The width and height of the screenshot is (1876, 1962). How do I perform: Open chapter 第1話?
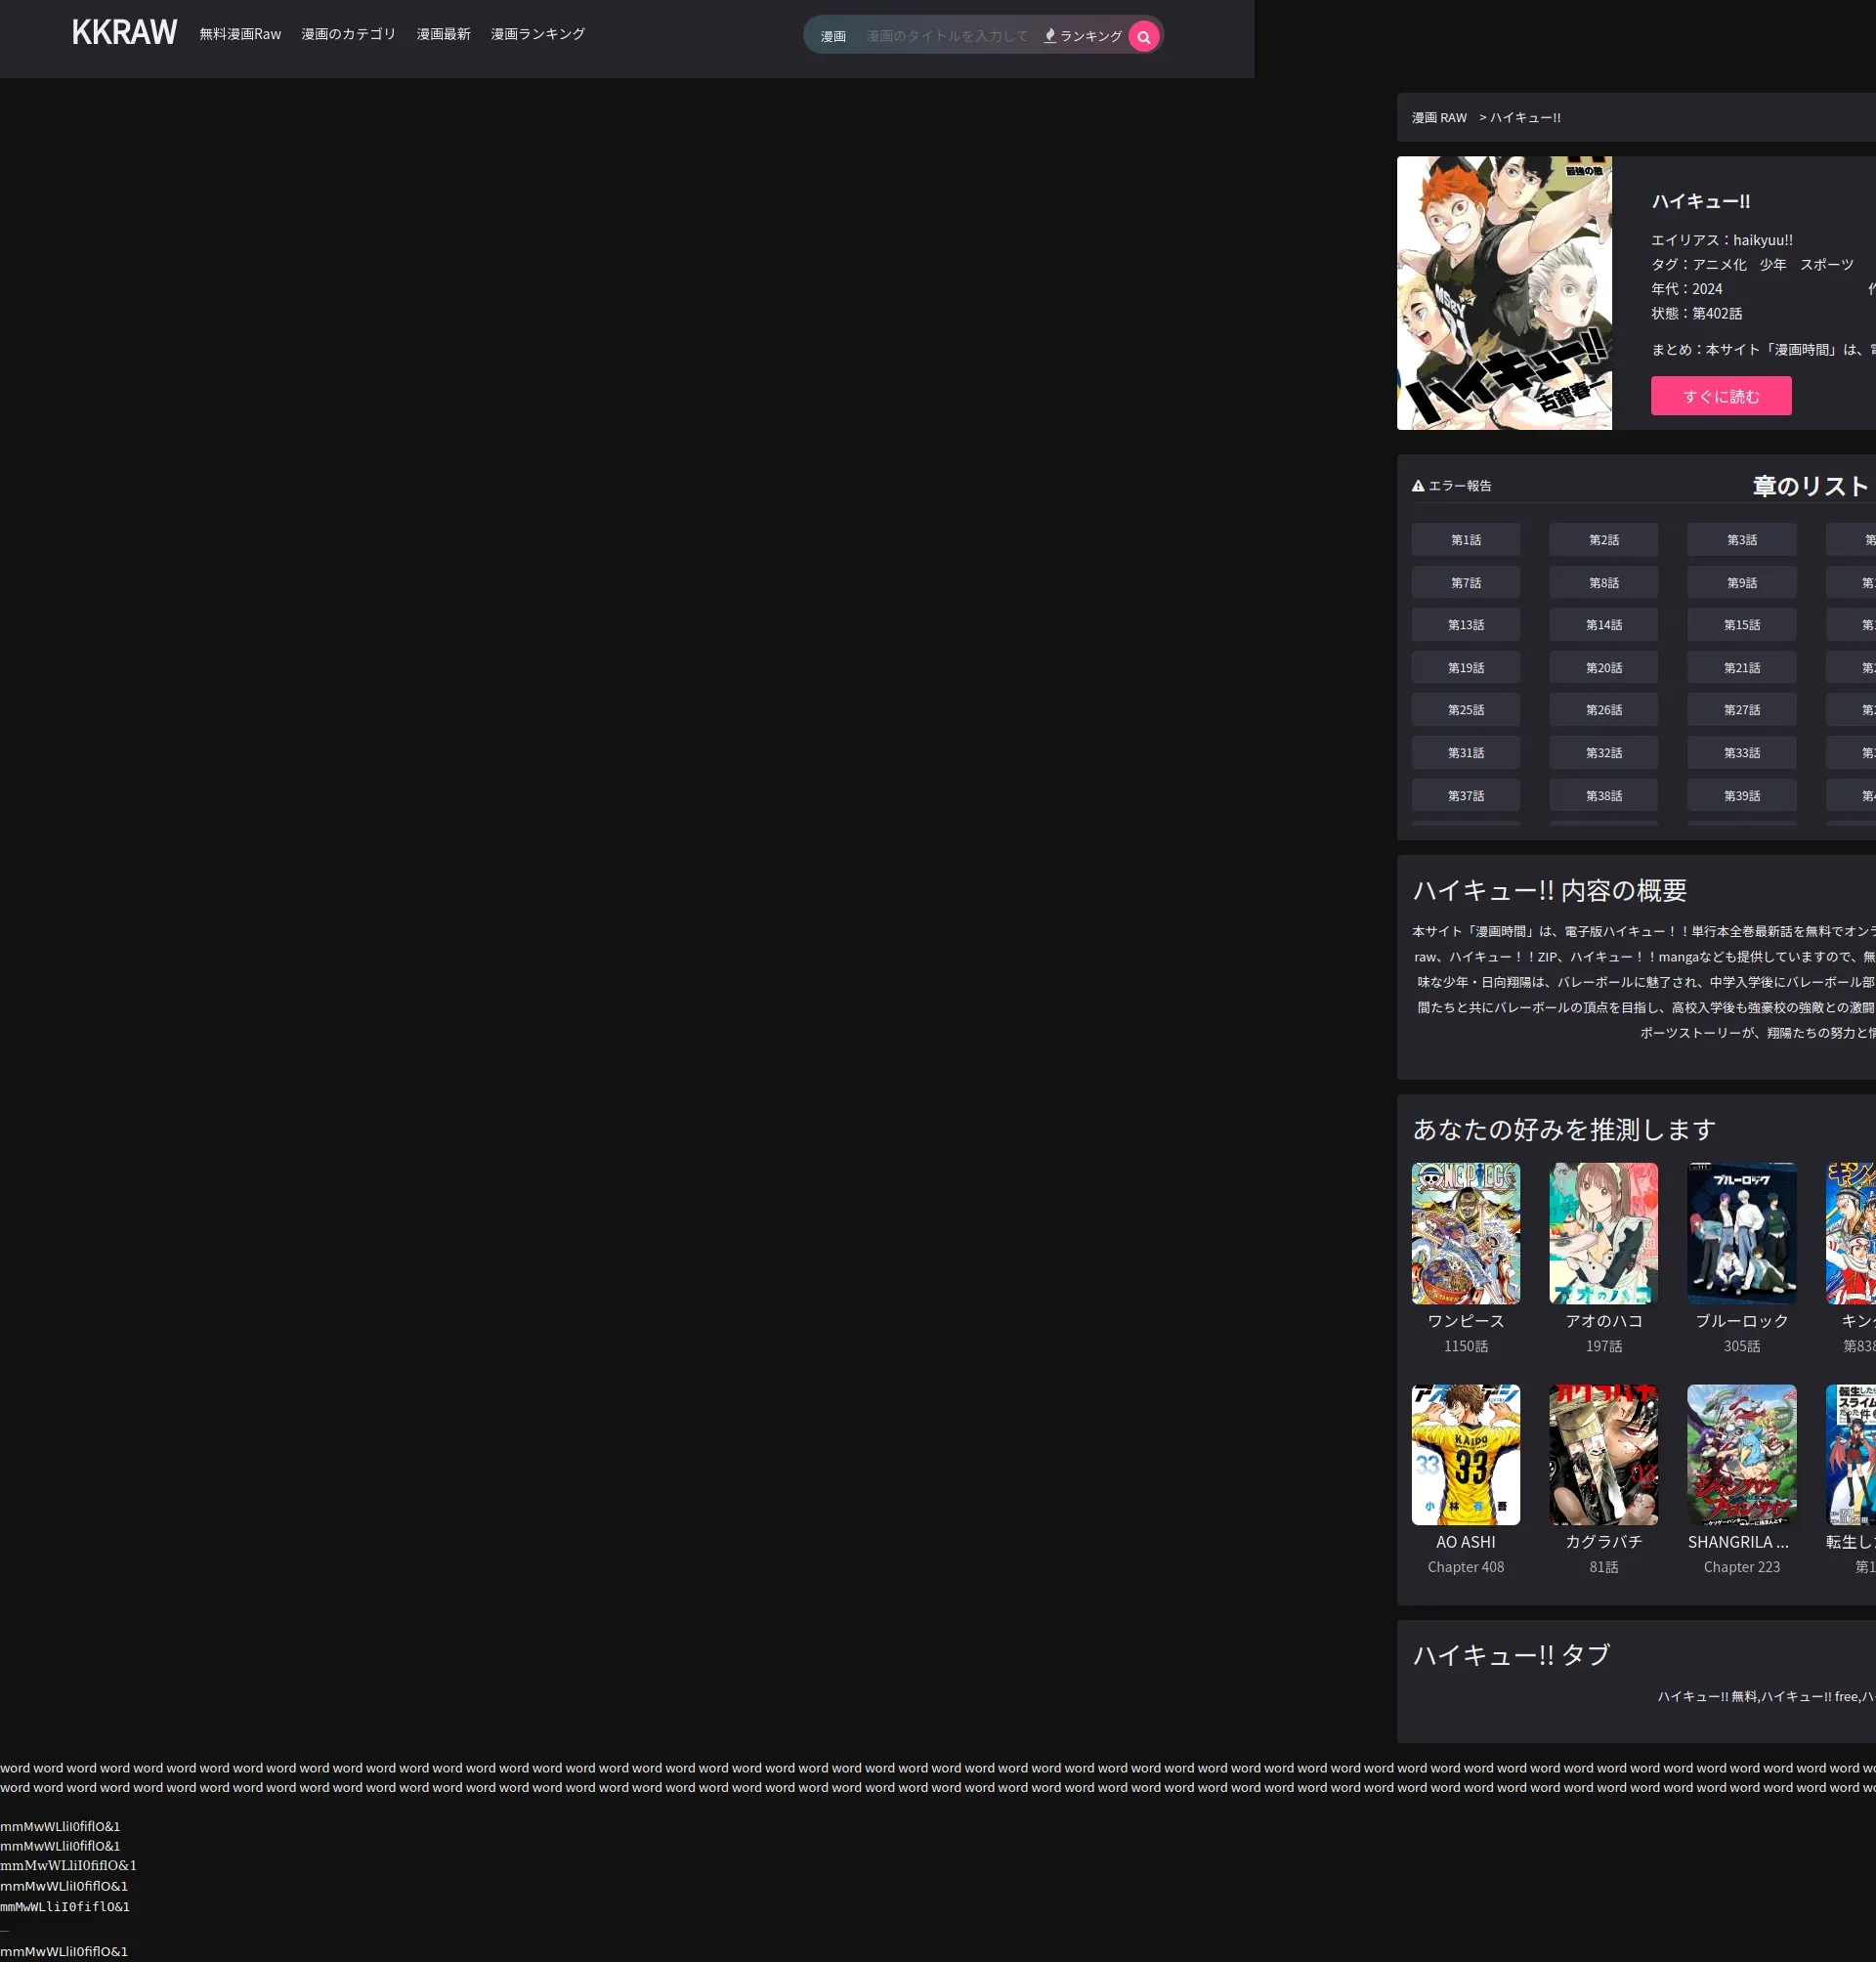tap(1465, 540)
